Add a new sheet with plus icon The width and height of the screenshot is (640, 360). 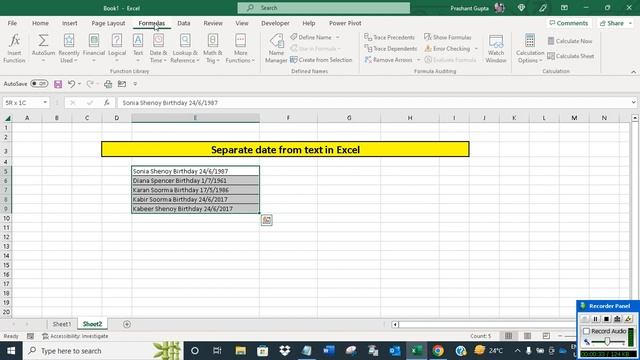127,324
